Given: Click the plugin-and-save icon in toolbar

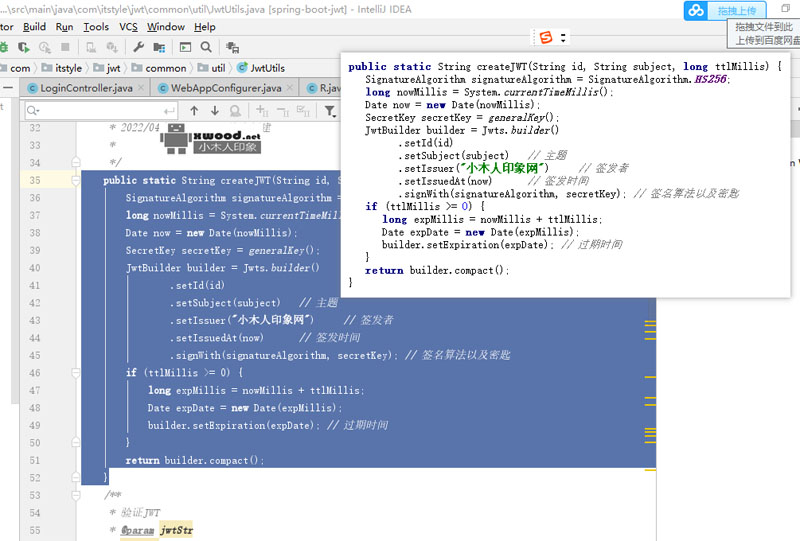Looking at the screenshot, I should (232, 47).
